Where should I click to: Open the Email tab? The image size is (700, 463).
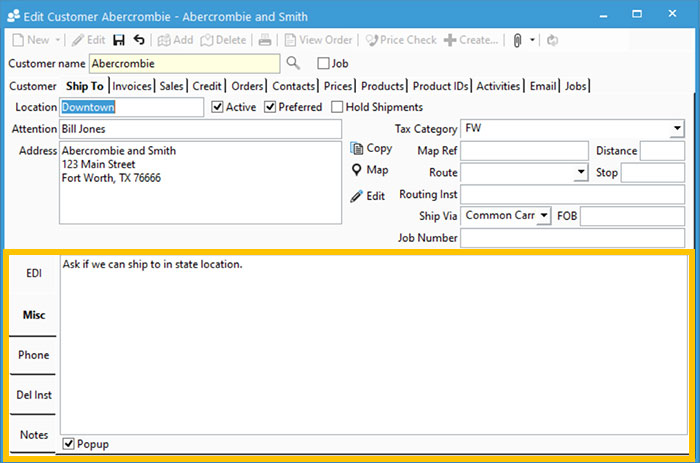[543, 86]
